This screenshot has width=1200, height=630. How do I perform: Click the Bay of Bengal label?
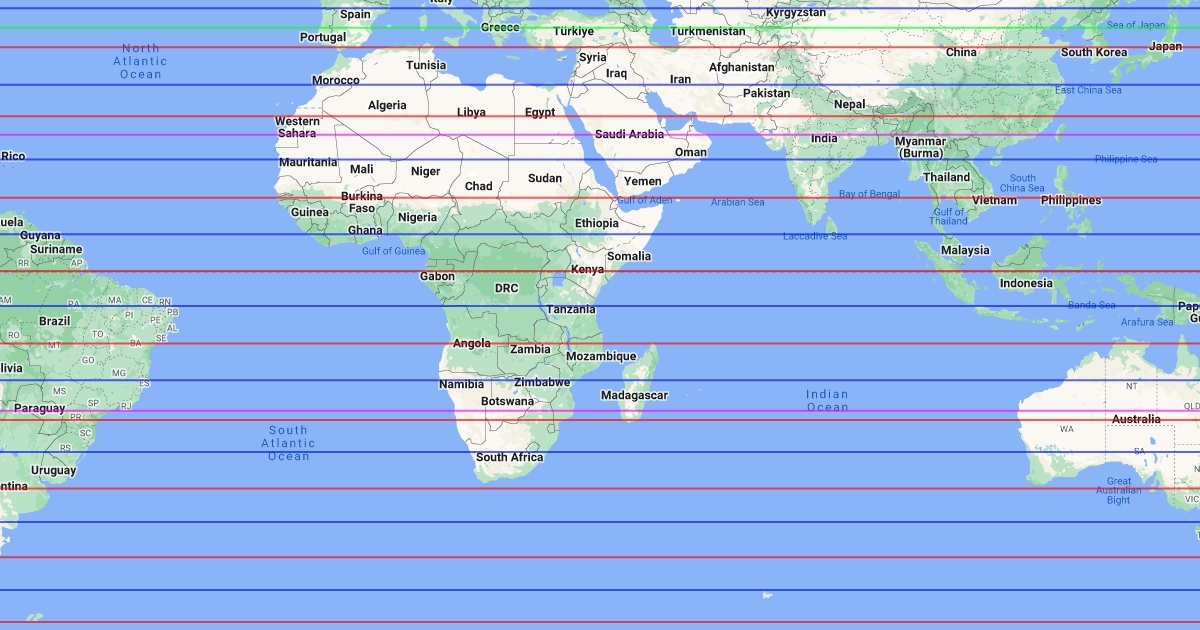[x=869, y=194]
